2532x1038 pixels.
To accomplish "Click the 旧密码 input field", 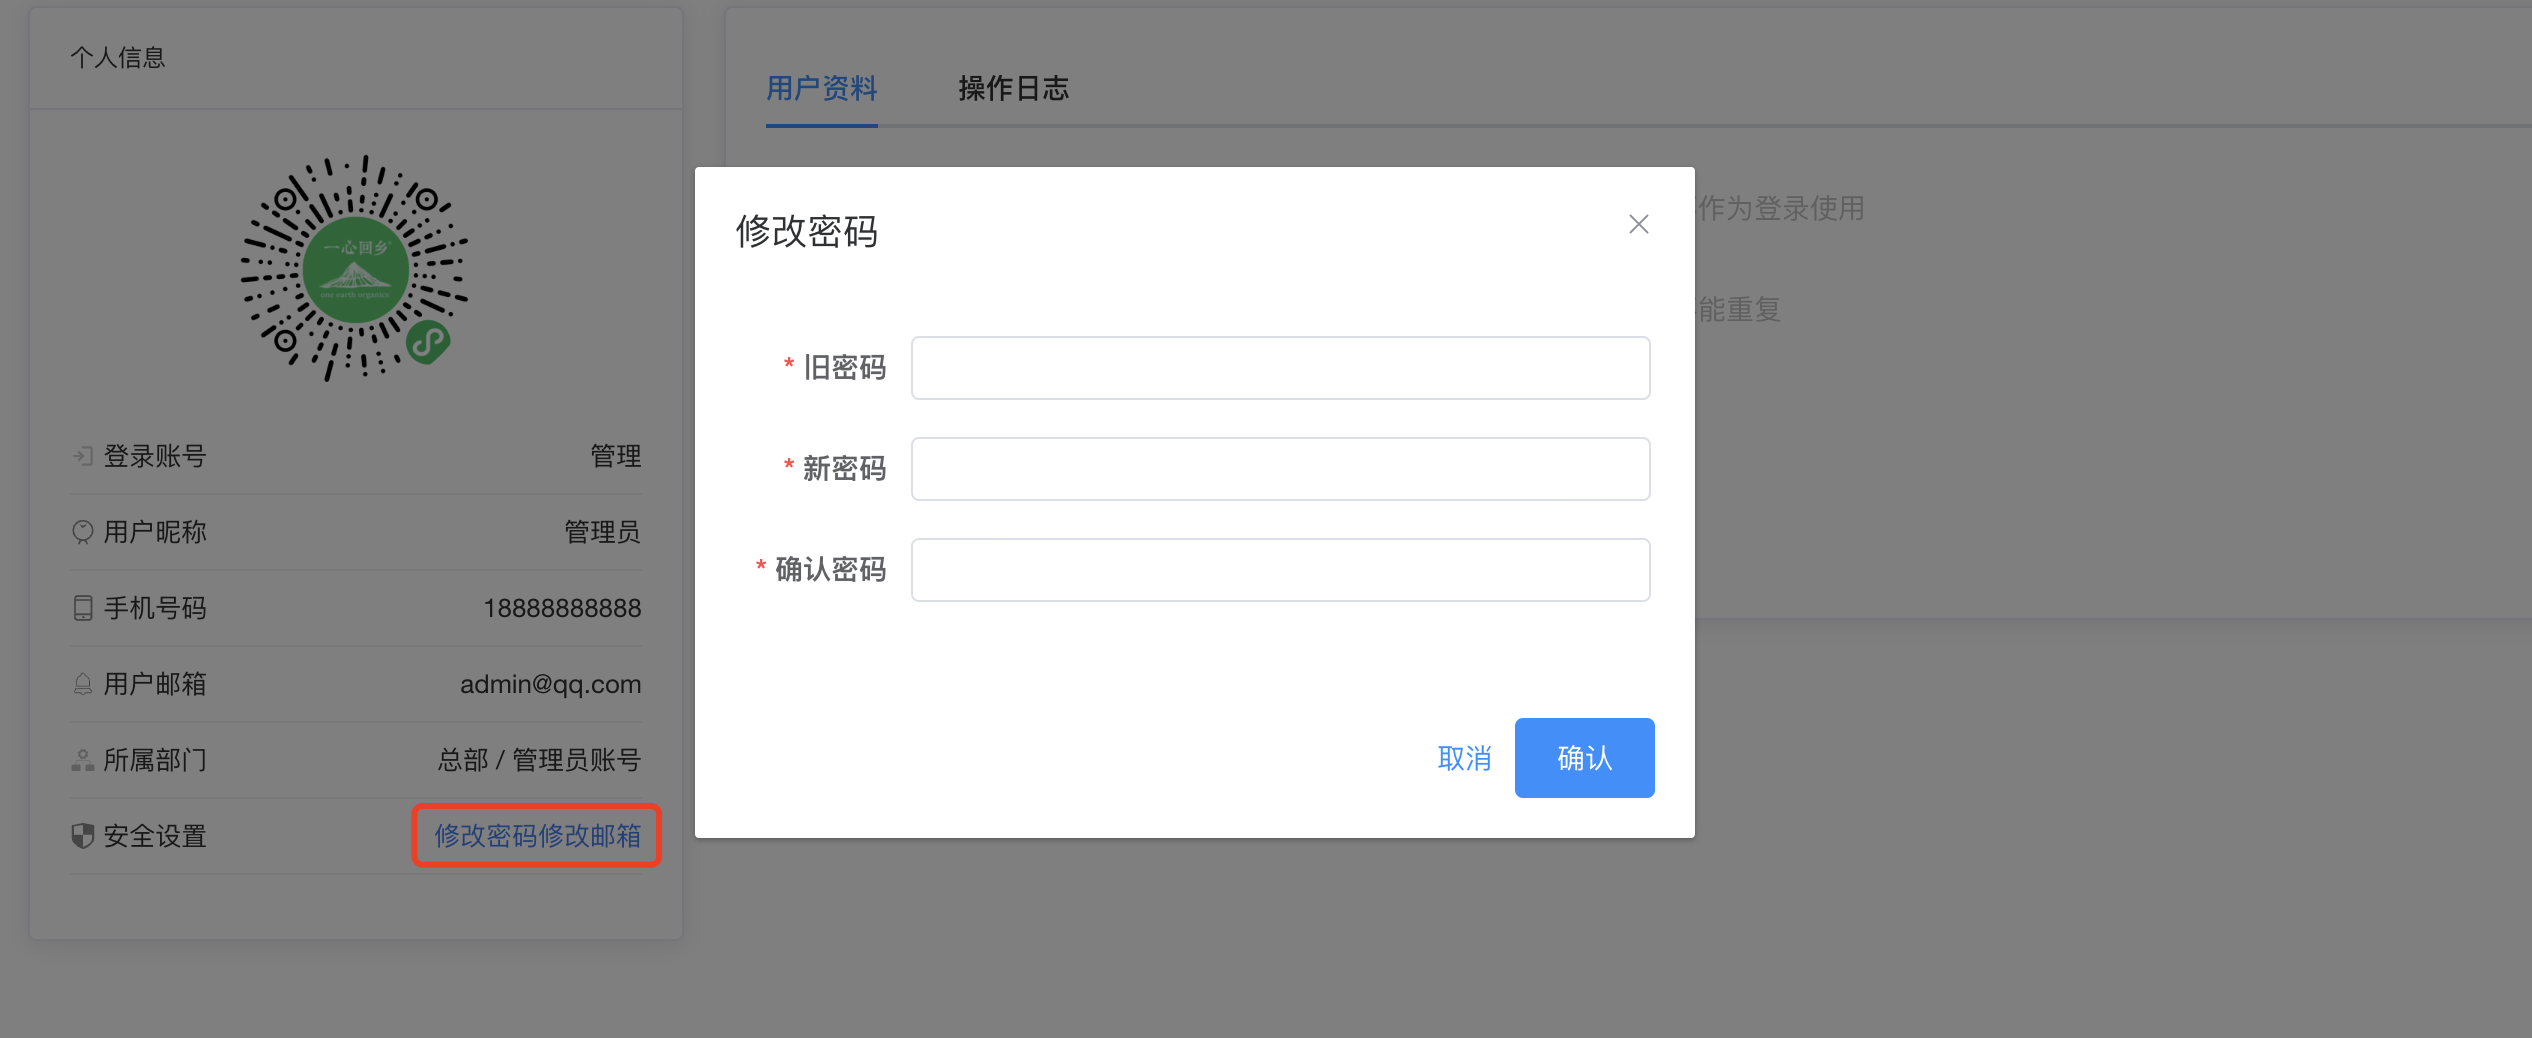I will (x=1279, y=367).
